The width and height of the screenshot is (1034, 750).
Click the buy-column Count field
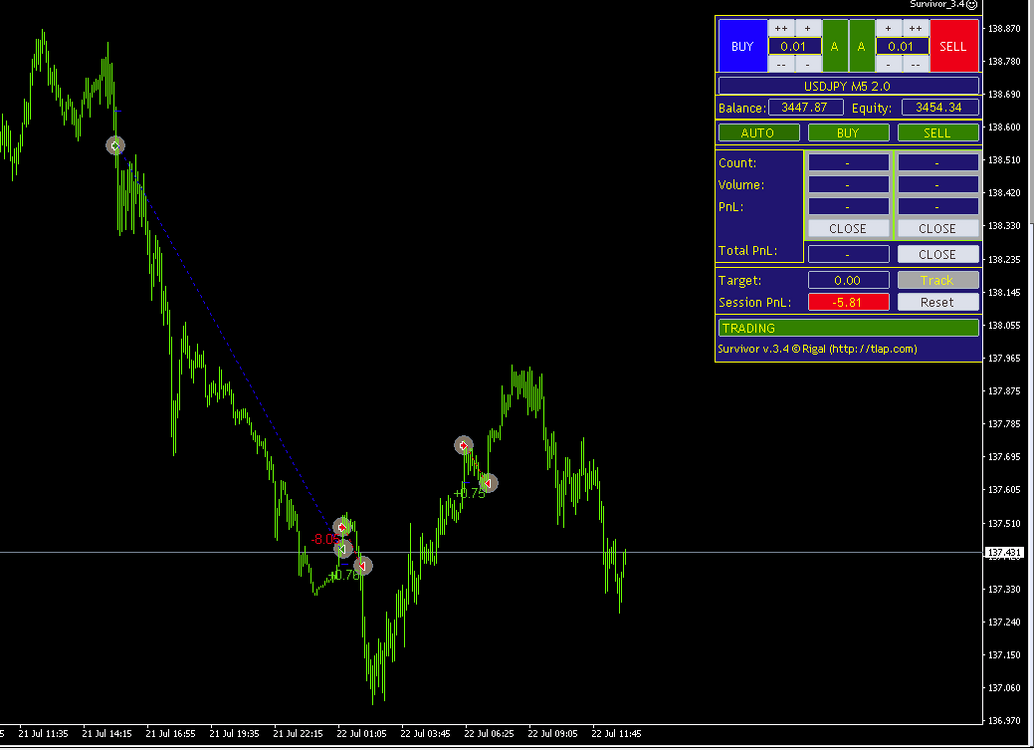pyautogui.click(x=848, y=162)
